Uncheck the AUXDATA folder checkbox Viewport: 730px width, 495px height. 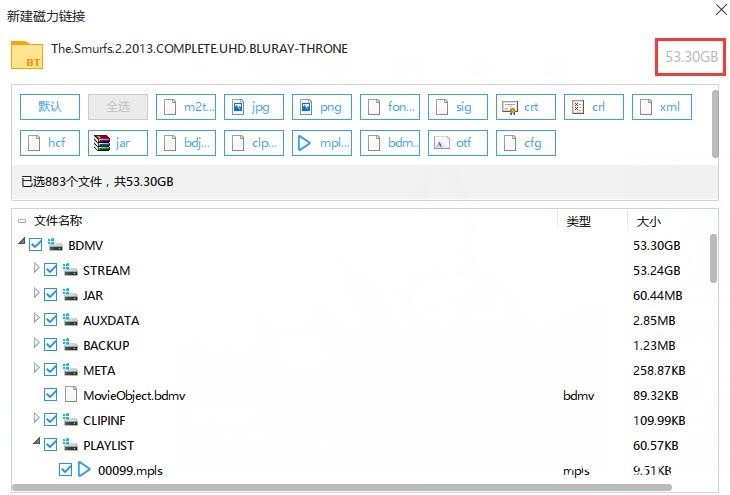pyautogui.click(x=50, y=320)
